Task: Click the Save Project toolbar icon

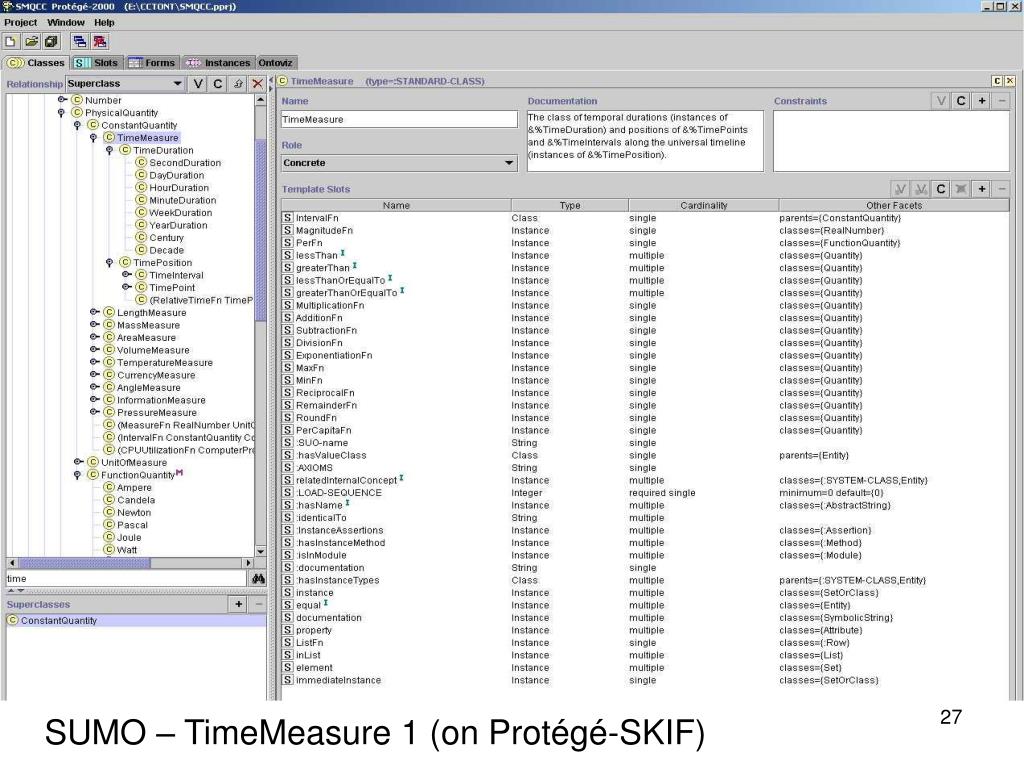Action: pyautogui.click(x=51, y=42)
